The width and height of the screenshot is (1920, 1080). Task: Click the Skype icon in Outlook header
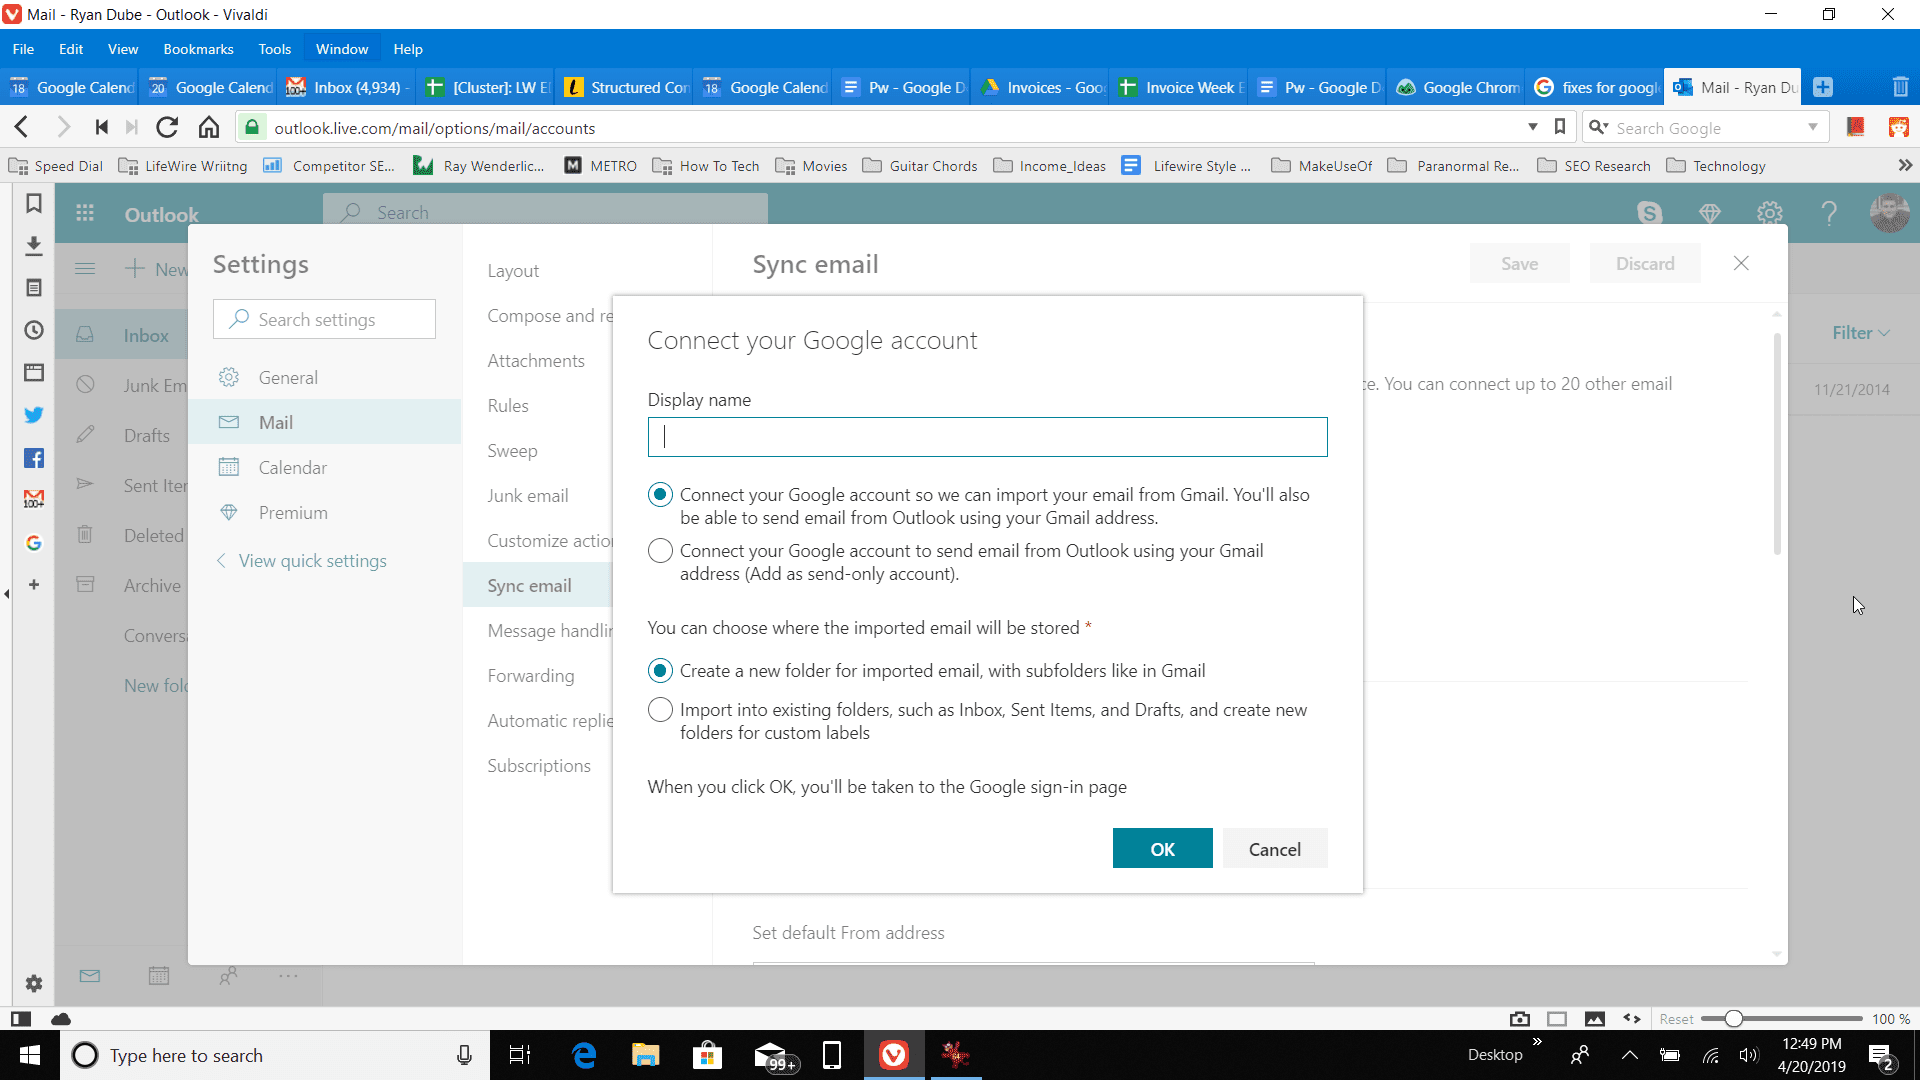coord(1648,212)
